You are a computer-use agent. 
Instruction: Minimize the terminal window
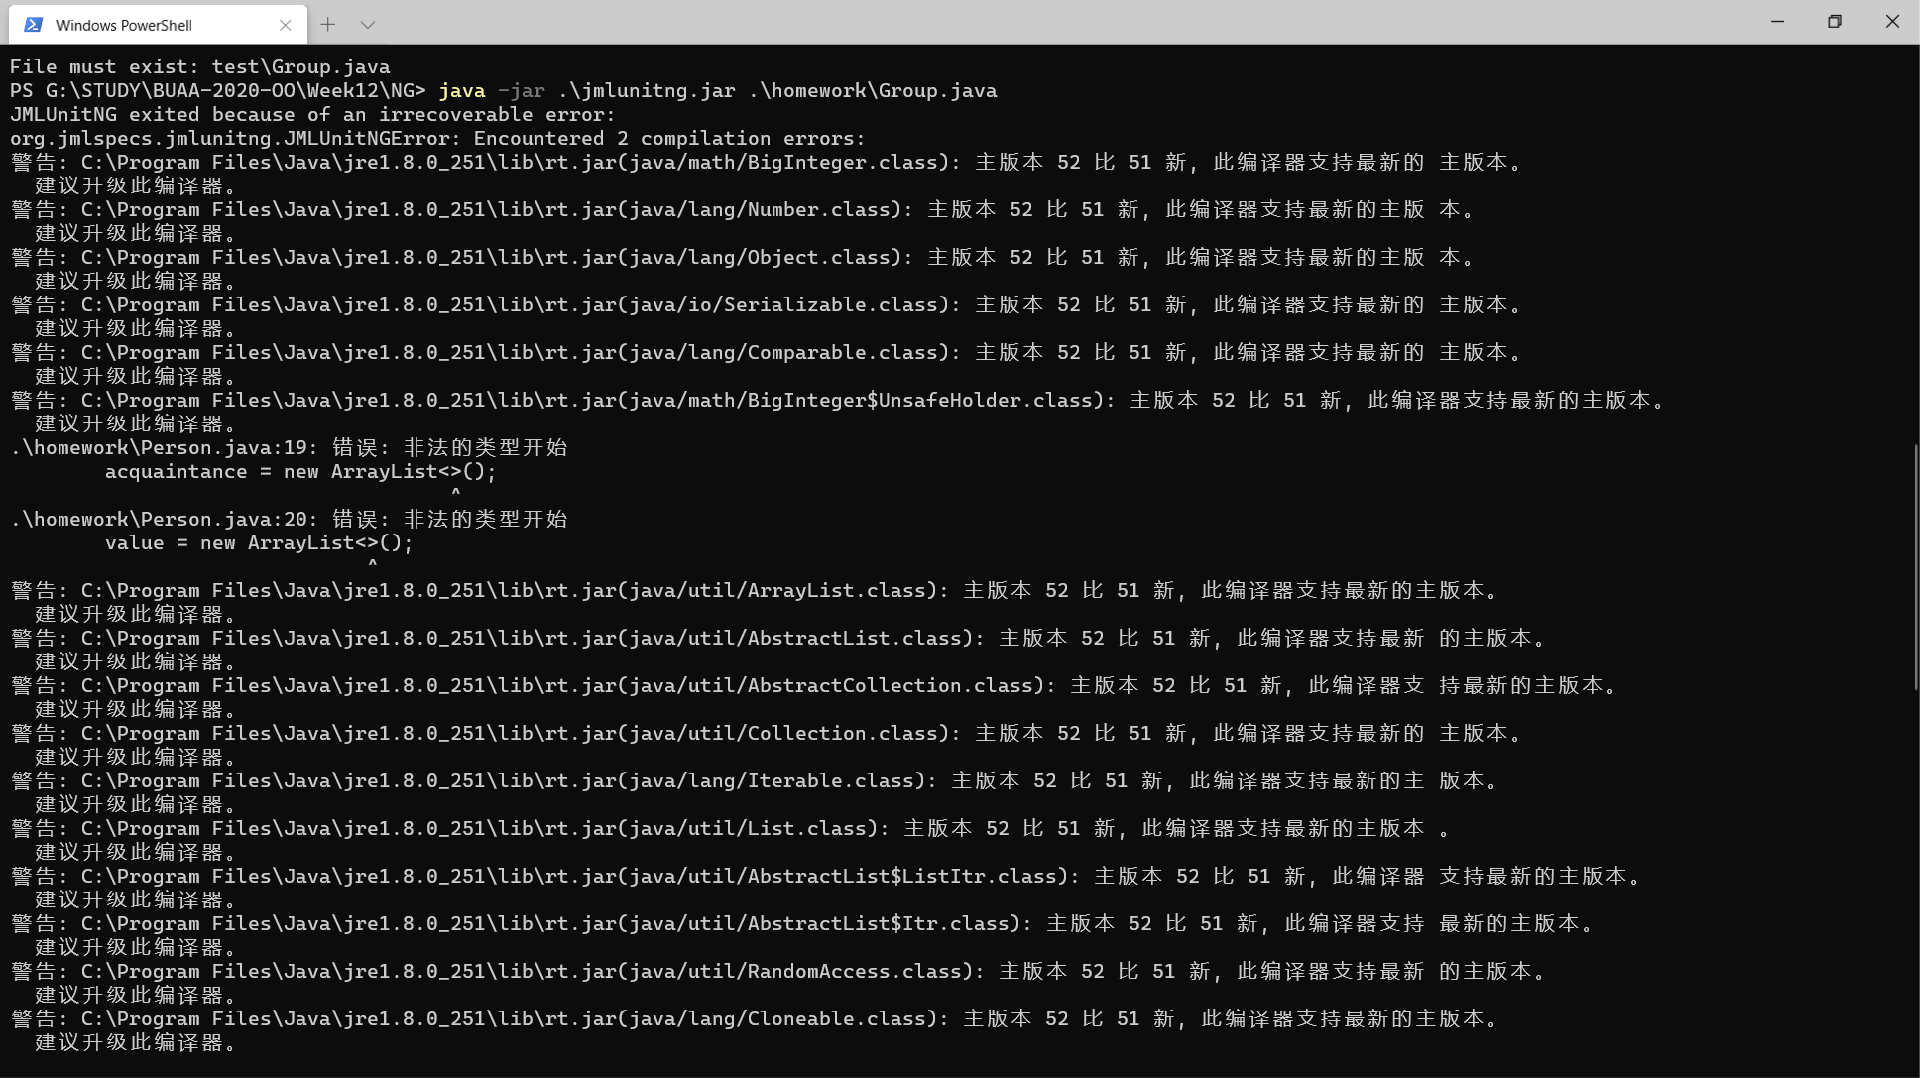[x=1777, y=21]
